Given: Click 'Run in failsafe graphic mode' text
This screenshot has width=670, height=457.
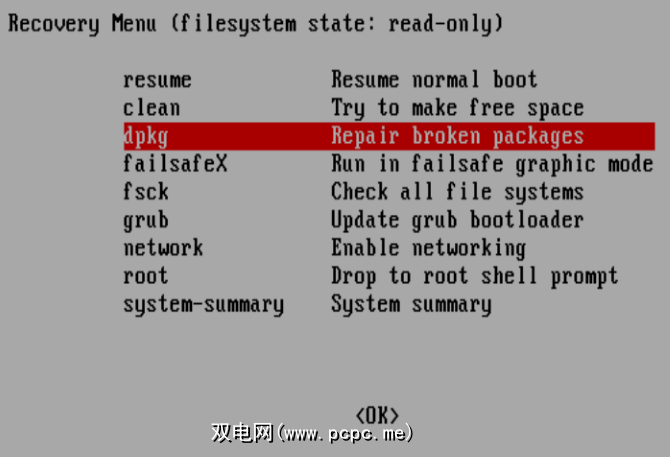Looking at the screenshot, I should [x=492, y=164].
